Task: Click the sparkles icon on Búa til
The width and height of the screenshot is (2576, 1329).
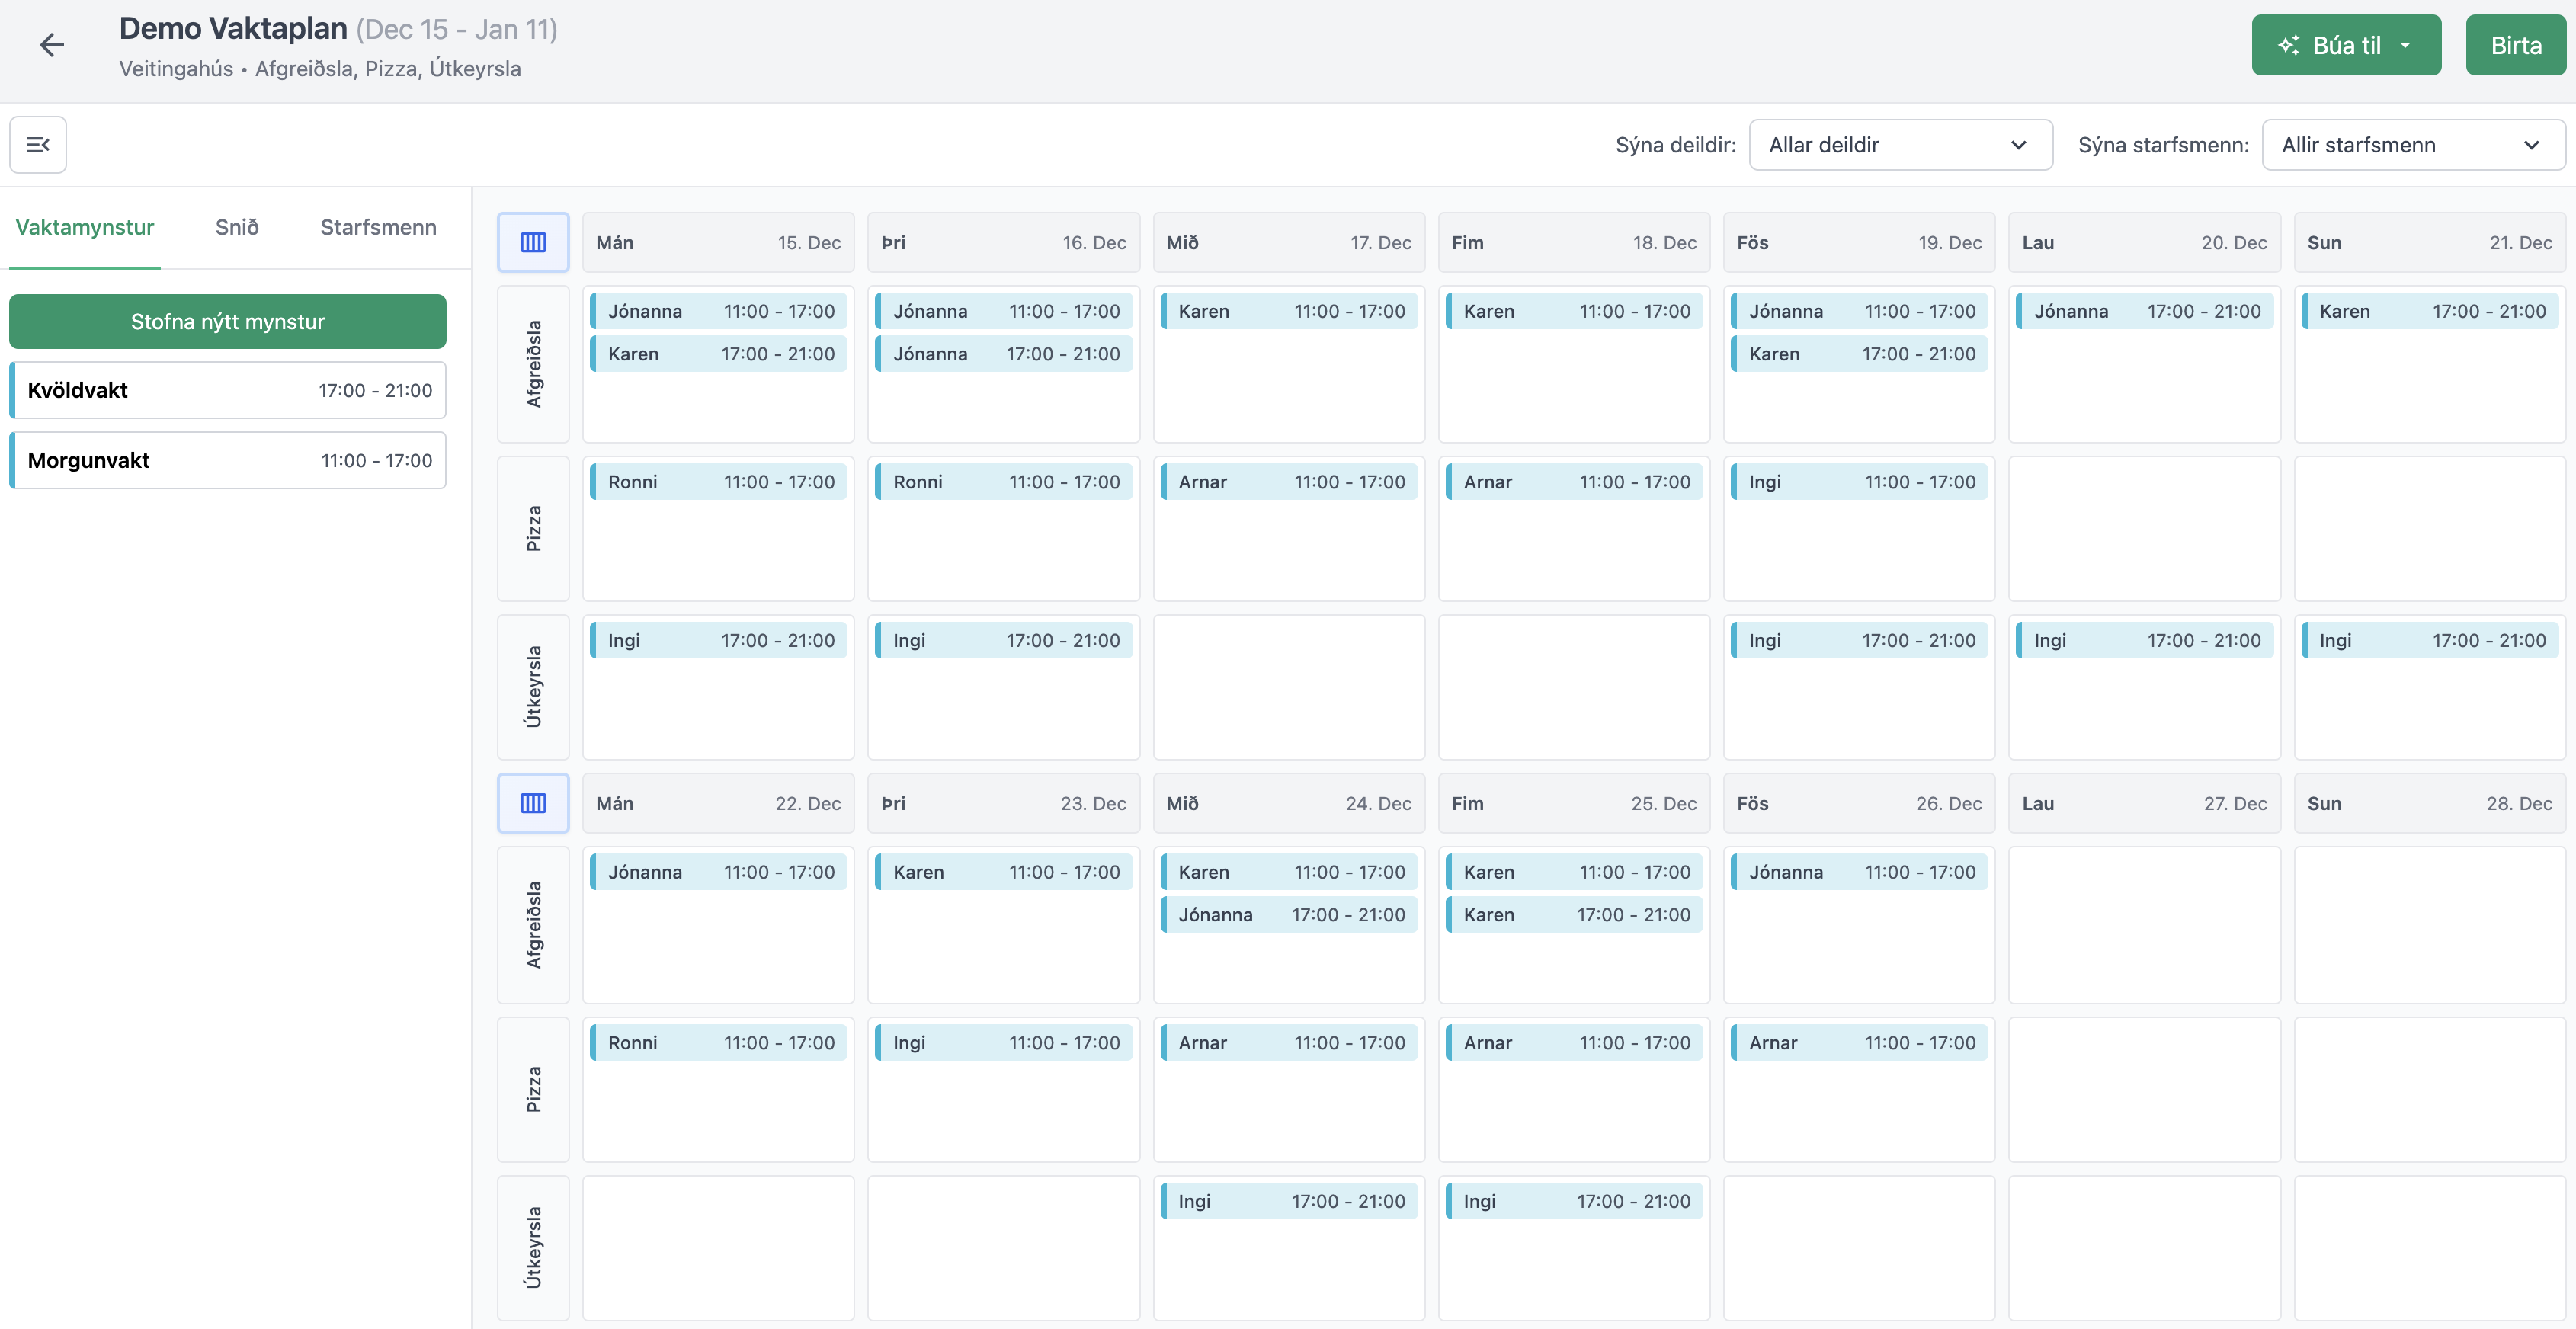Action: (x=2290, y=44)
